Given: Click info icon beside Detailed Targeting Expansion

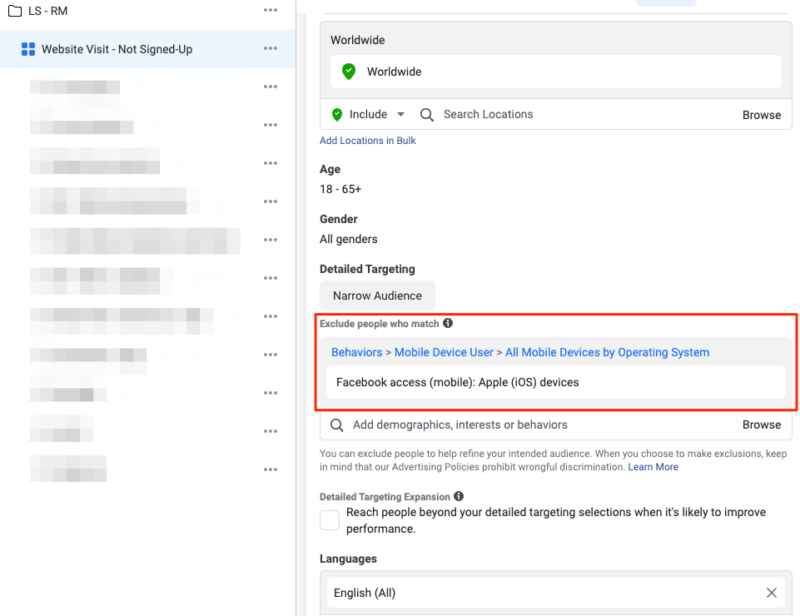Looking at the screenshot, I should coord(459,497).
